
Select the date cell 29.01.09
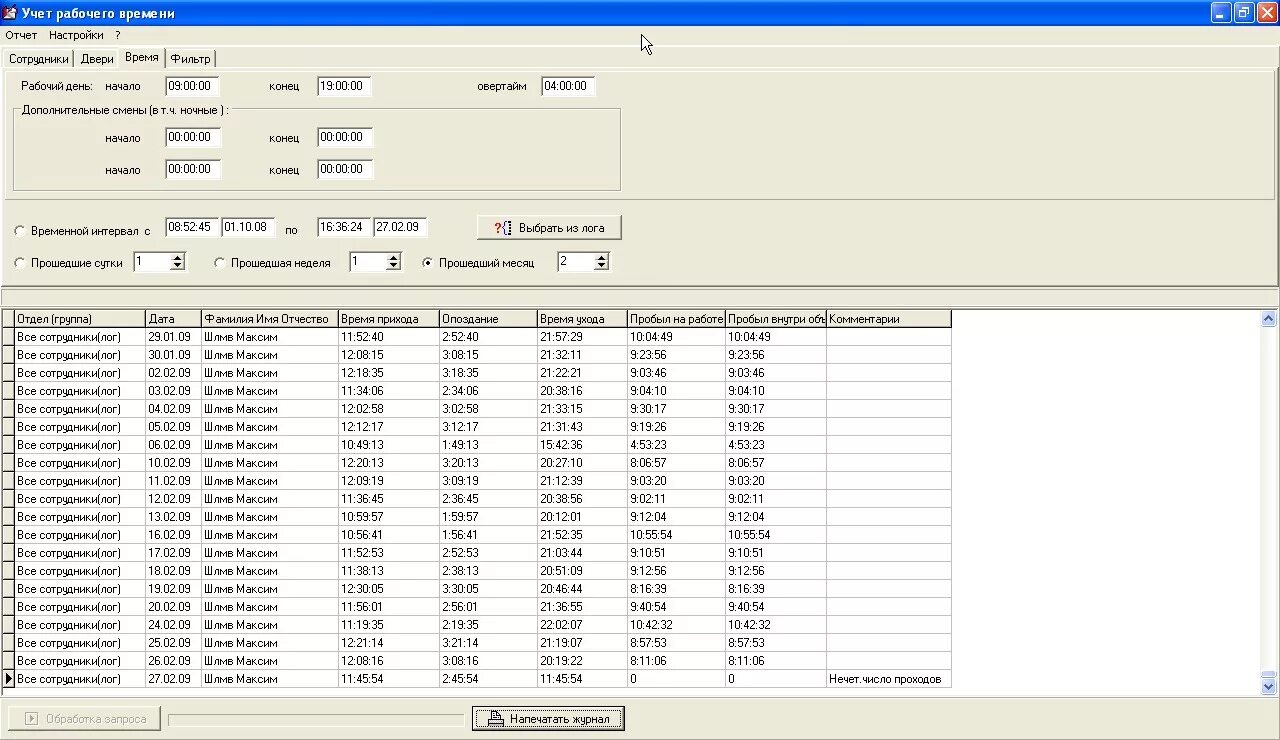point(173,337)
